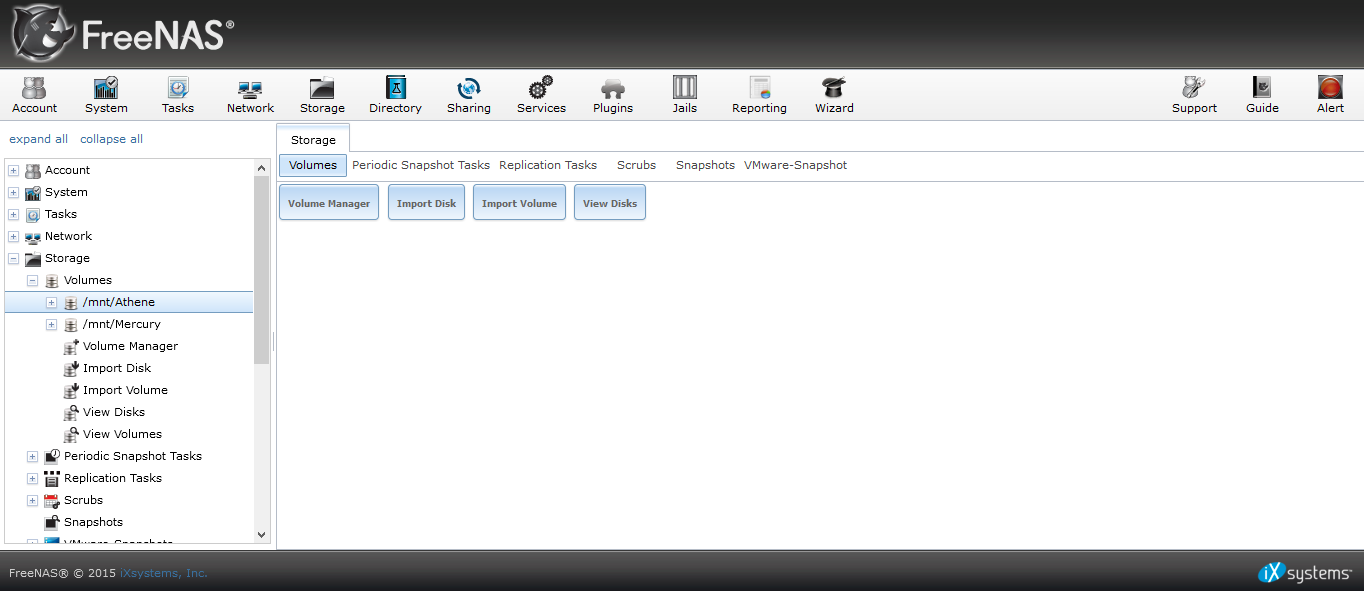Image resolution: width=1364 pixels, height=591 pixels.
Task: Click the iXsystems logo in footer
Action: (x=1305, y=573)
